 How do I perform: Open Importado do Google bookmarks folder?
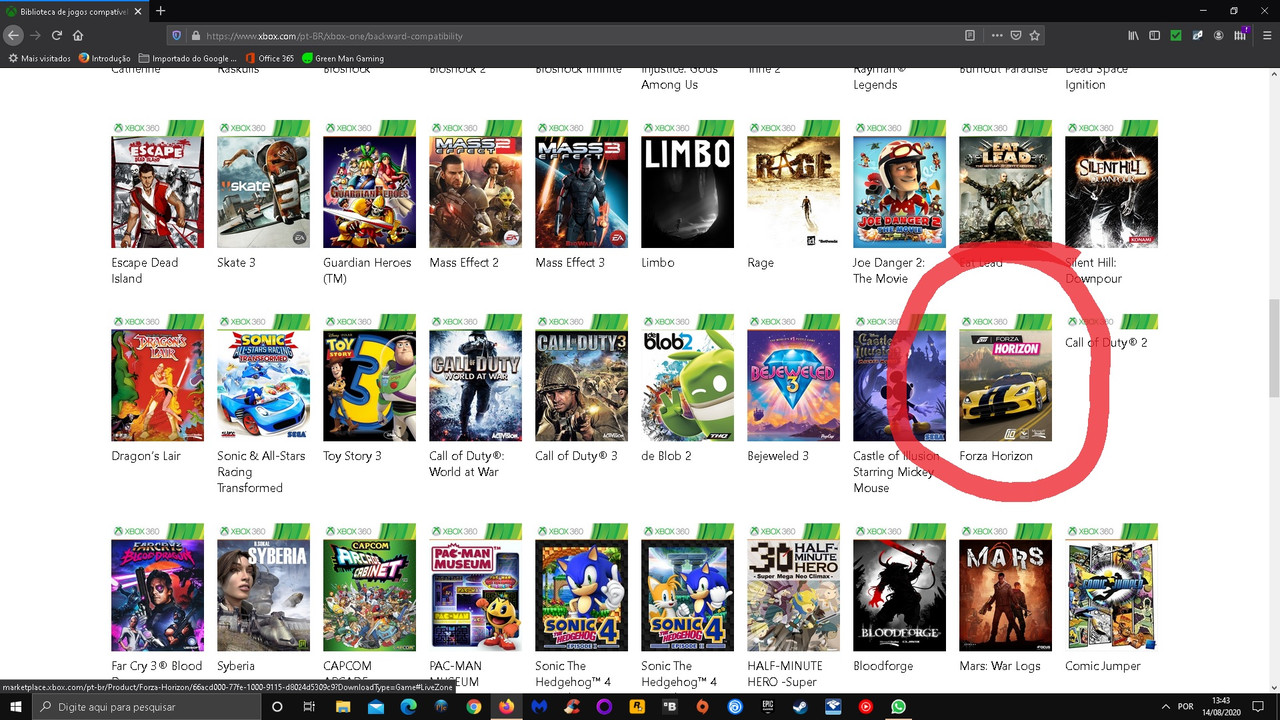click(x=189, y=58)
